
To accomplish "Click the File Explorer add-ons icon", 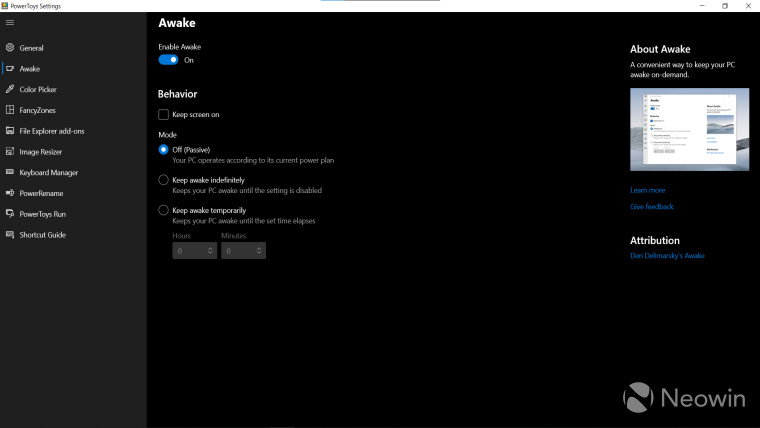I will pyautogui.click(x=10, y=131).
